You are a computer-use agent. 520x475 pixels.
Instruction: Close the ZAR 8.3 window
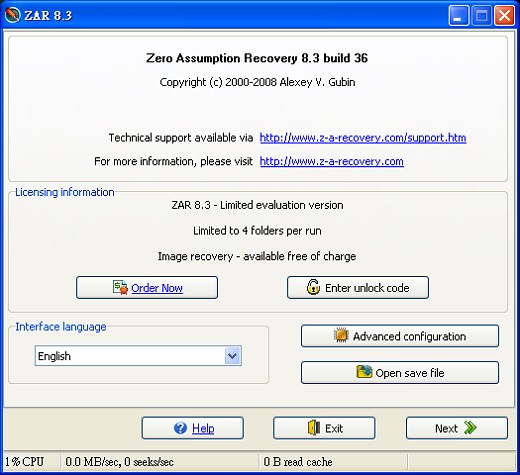tap(504, 15)
